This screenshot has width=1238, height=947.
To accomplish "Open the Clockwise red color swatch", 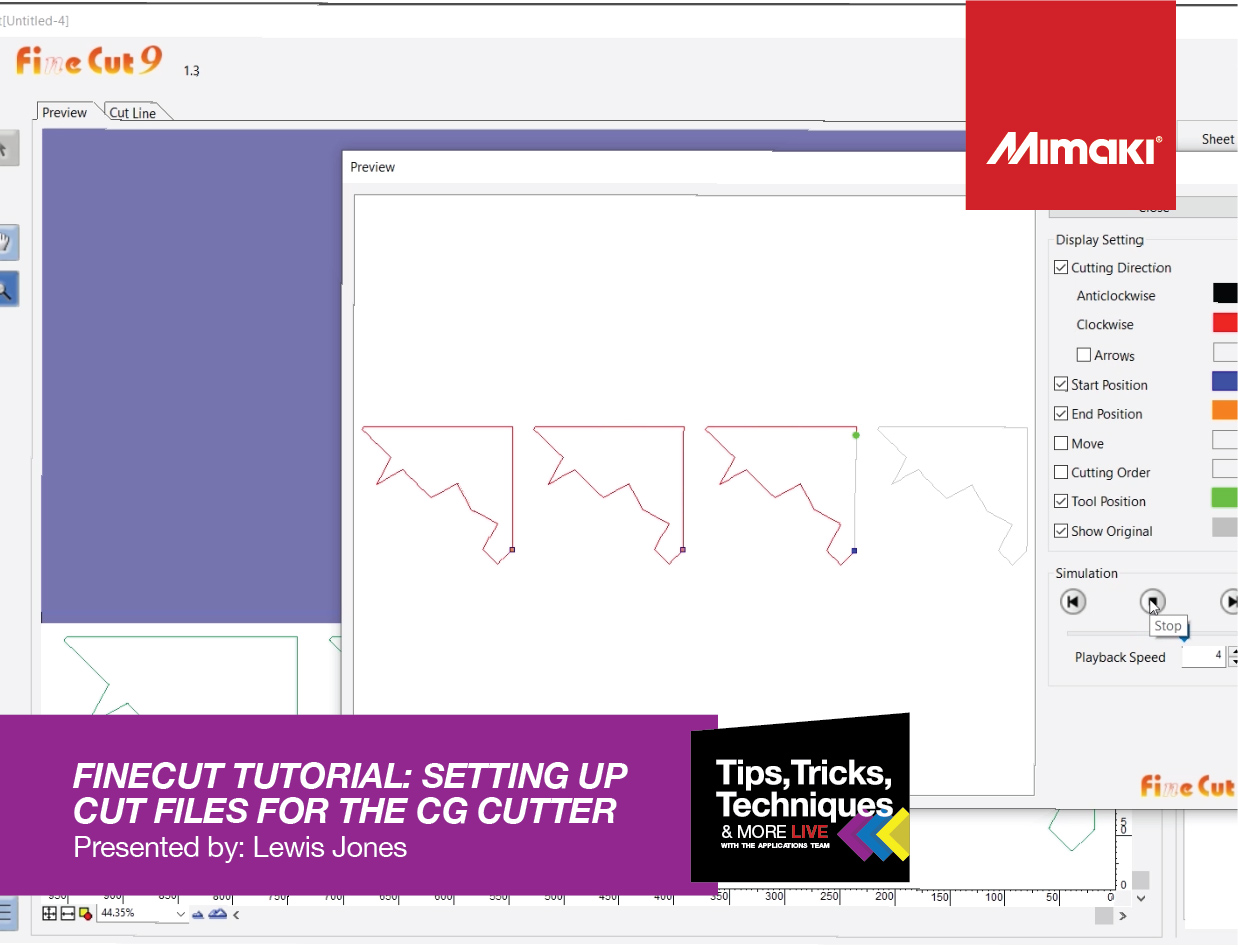I will coord(1225,322).
